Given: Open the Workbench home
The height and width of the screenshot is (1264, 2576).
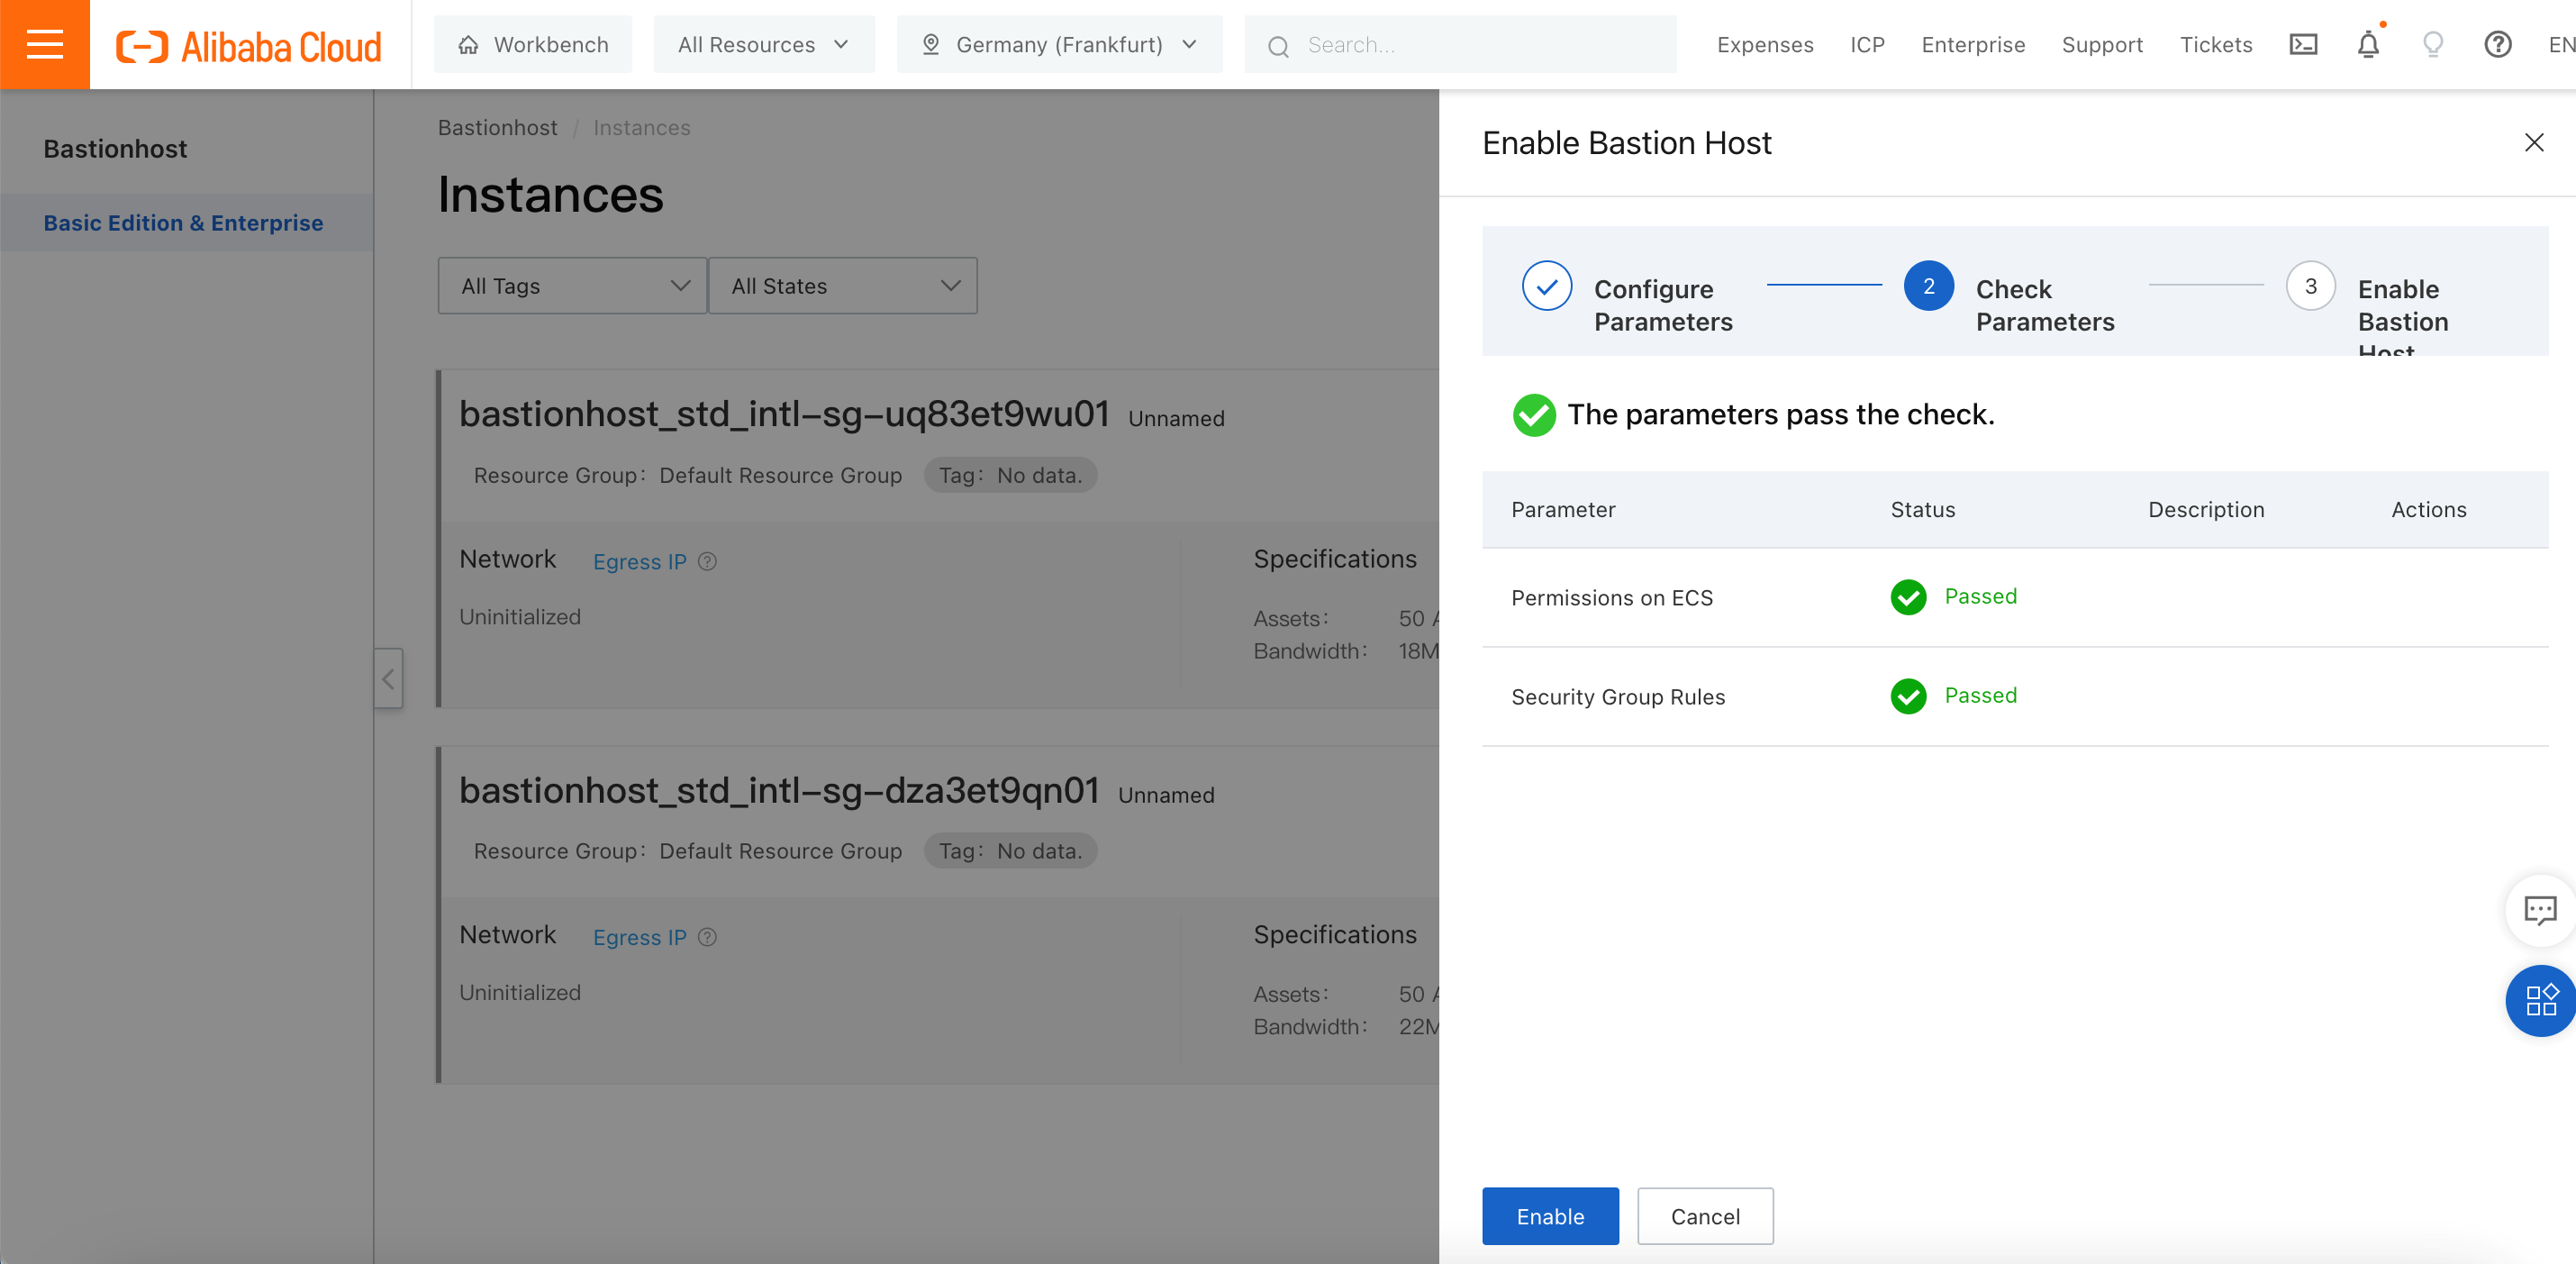Looking at the screenshot, I should pyautogui.click(x=533, y=45).
